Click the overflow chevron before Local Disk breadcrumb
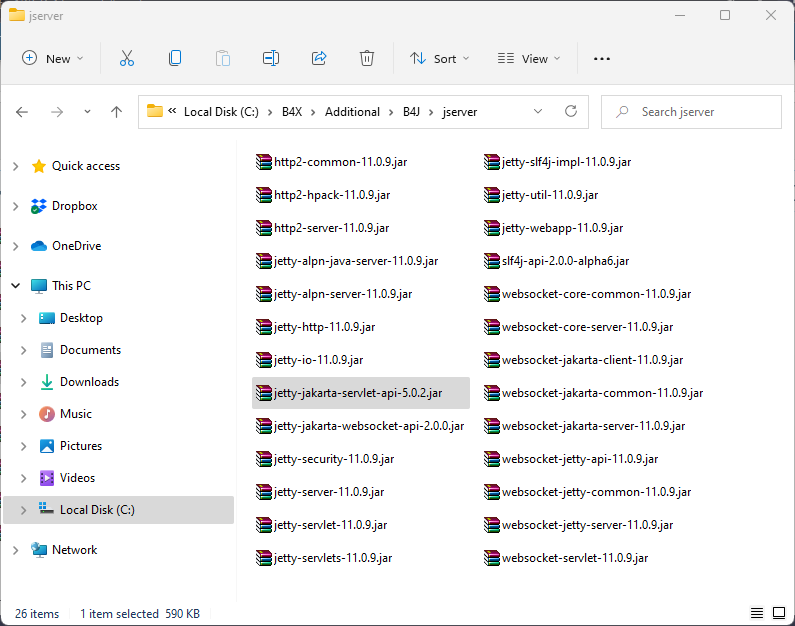 point(172,111)
